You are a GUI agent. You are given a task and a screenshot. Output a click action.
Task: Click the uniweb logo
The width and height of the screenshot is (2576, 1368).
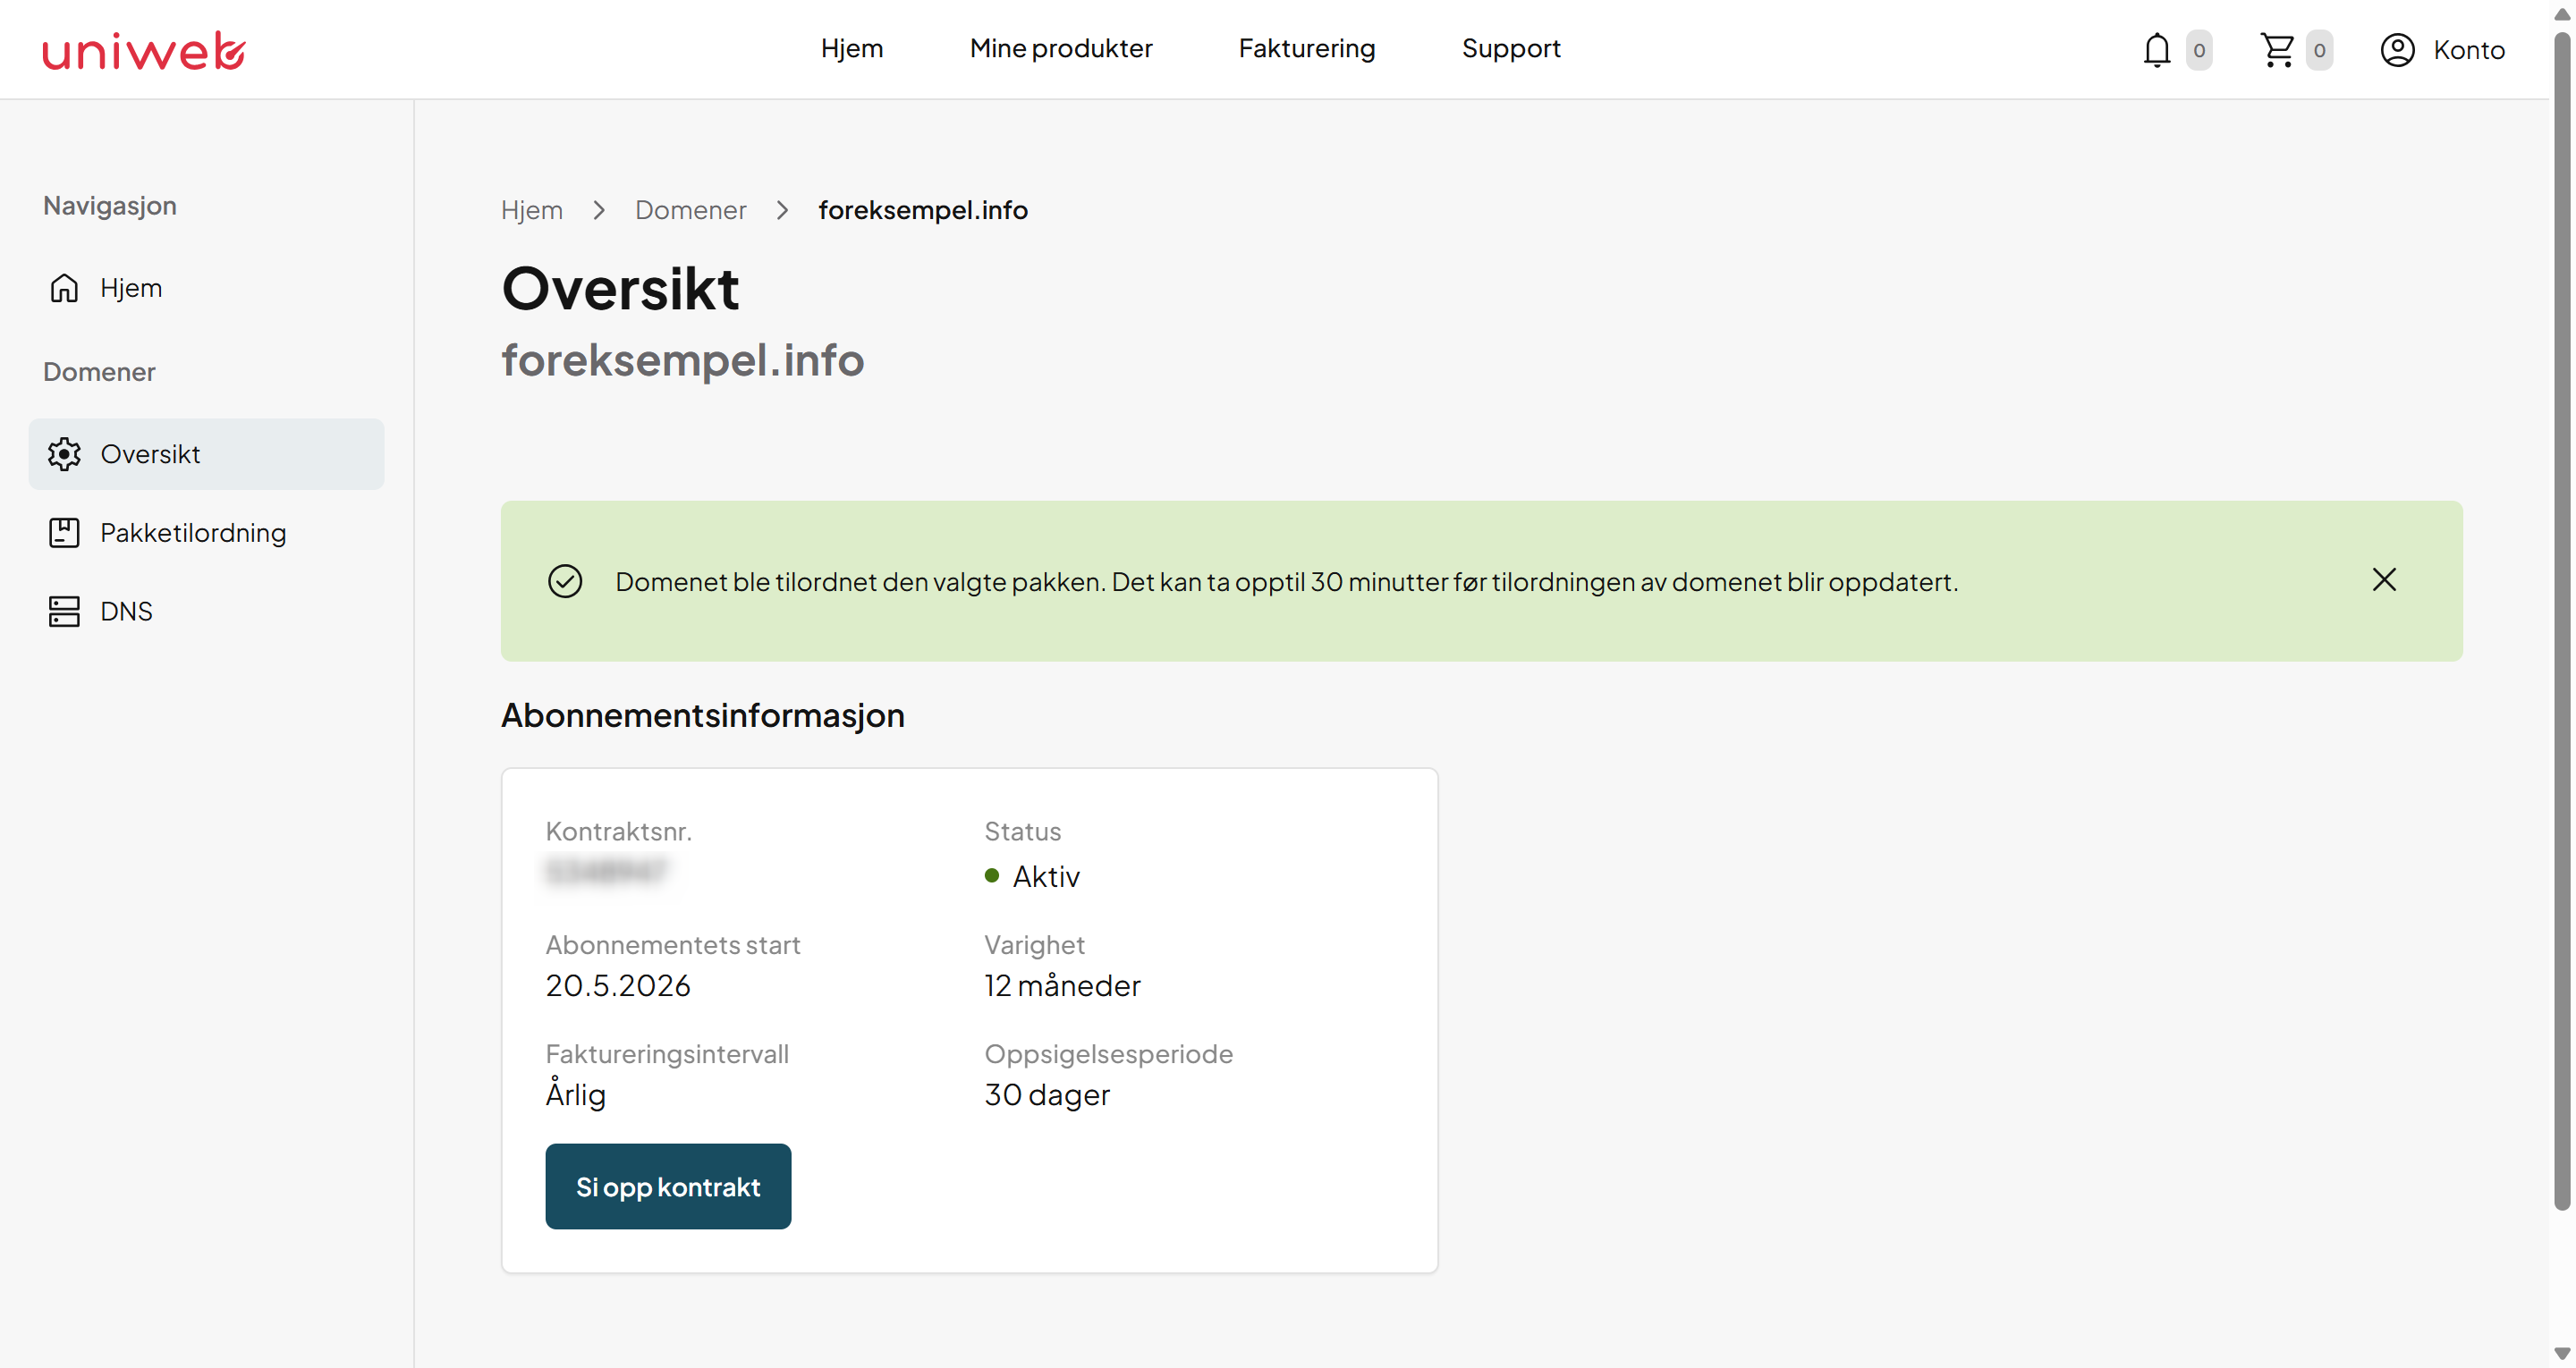tap(144, 50)
